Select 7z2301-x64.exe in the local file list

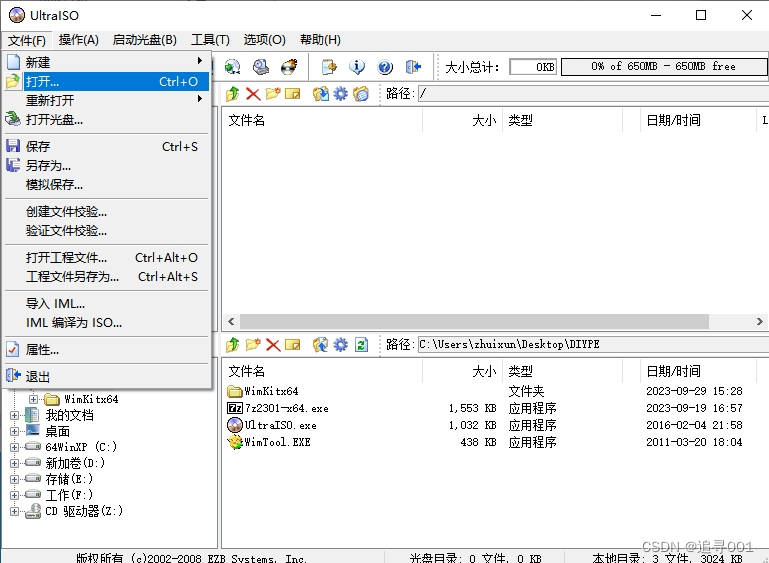click(278, 409)
